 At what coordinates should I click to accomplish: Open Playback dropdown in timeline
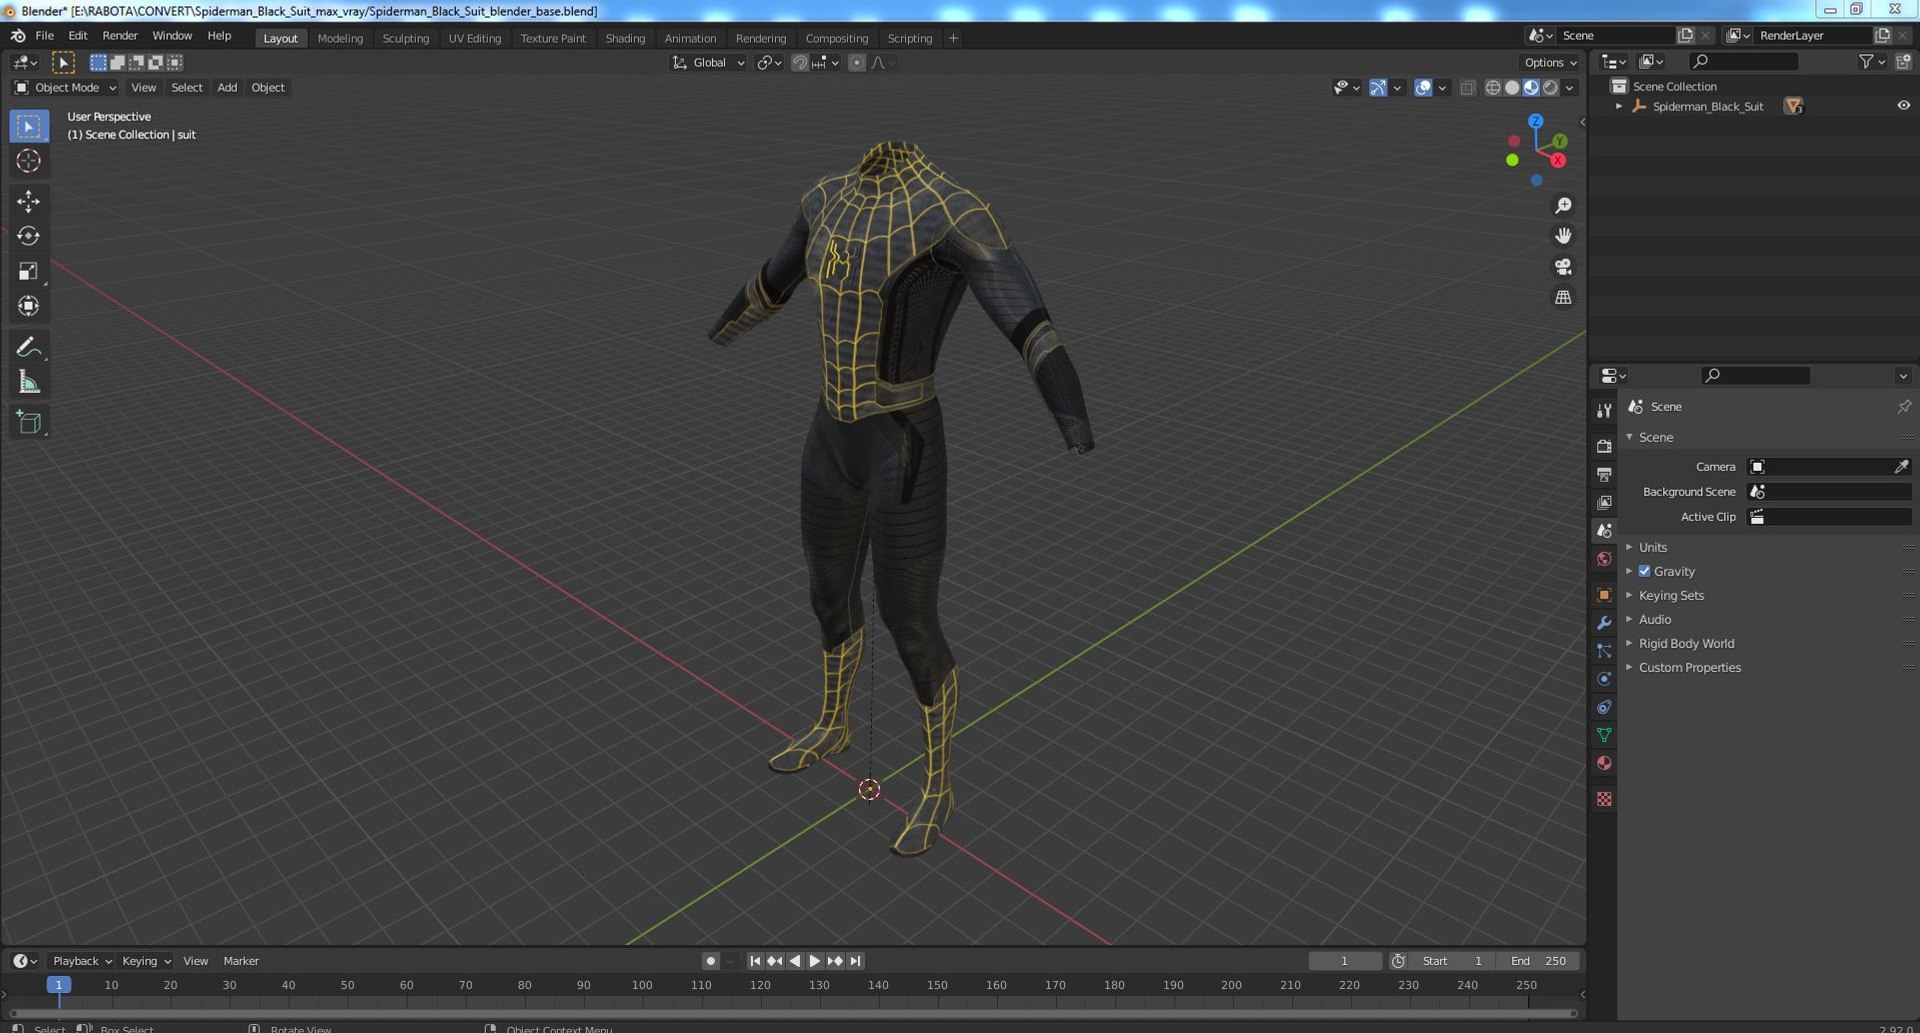point(80,961)
